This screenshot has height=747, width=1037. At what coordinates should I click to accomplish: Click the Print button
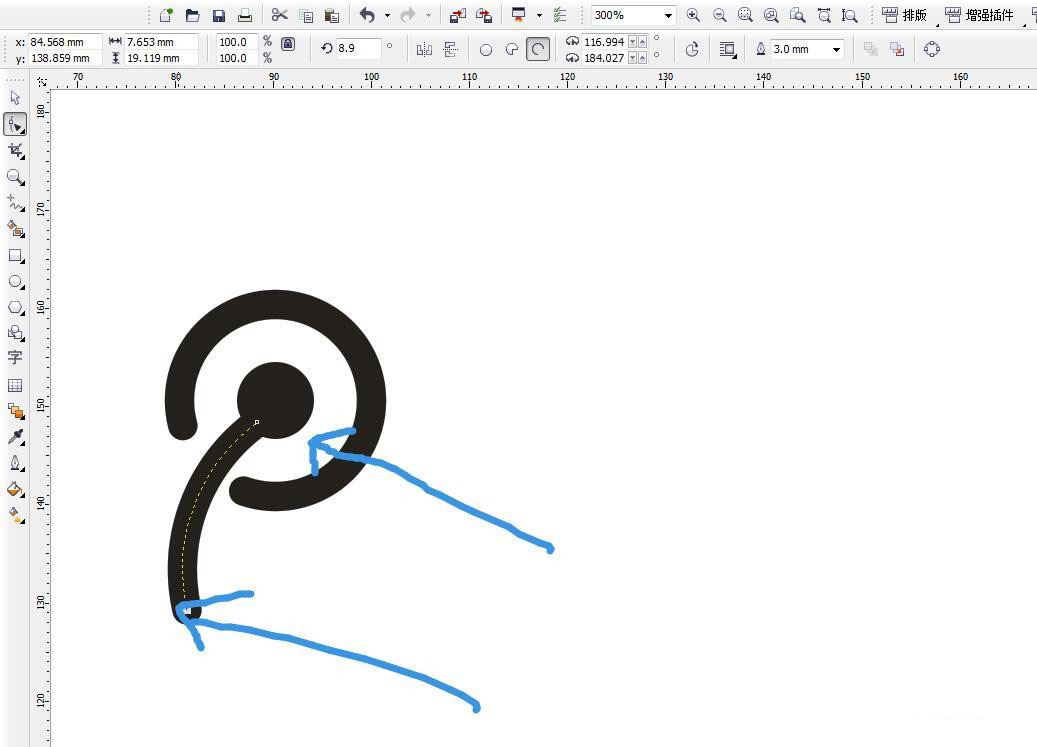244,16
